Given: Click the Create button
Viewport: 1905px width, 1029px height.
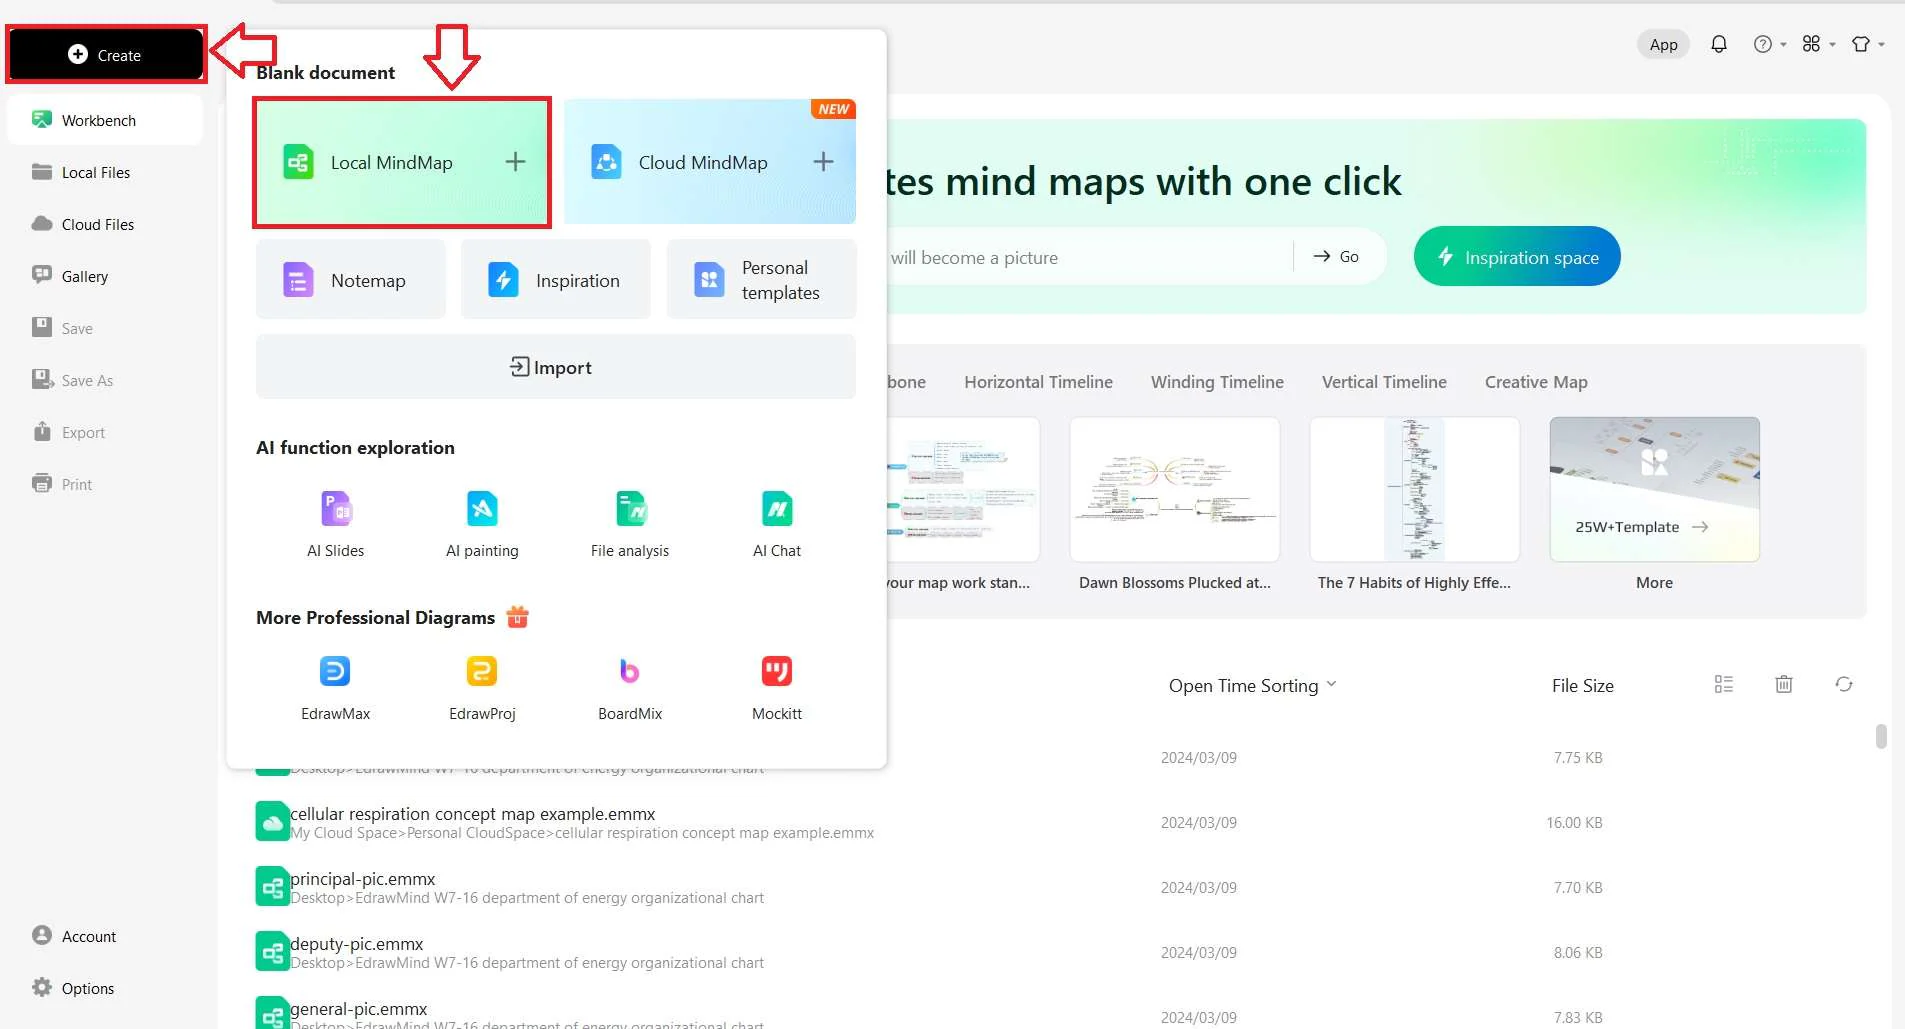Looking at the screenshot, I should 106,55.
